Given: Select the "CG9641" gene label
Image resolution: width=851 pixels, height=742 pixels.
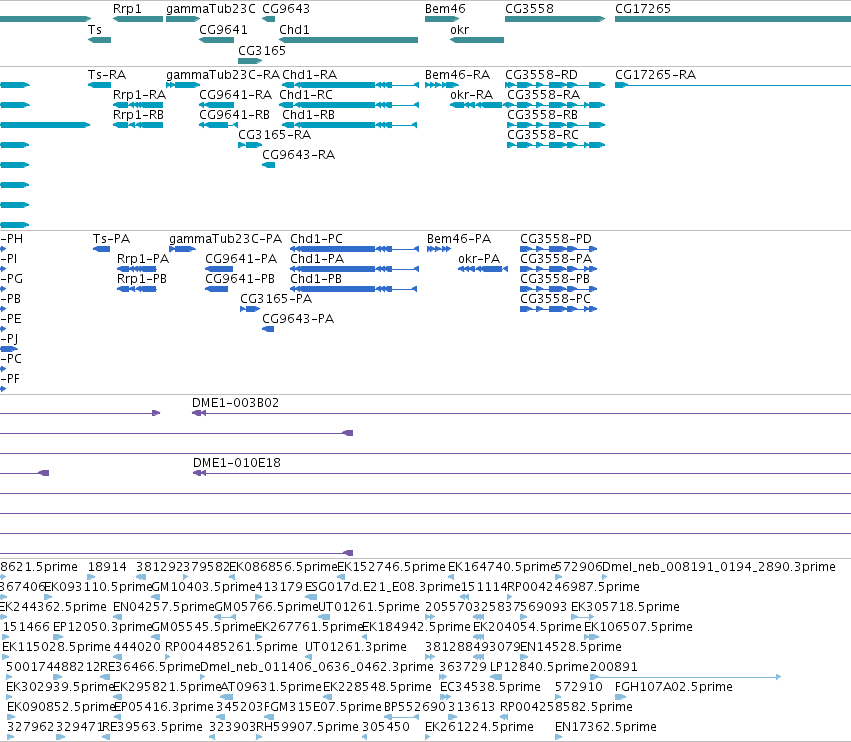Looking at the screenshot, I should pos(223,29).
